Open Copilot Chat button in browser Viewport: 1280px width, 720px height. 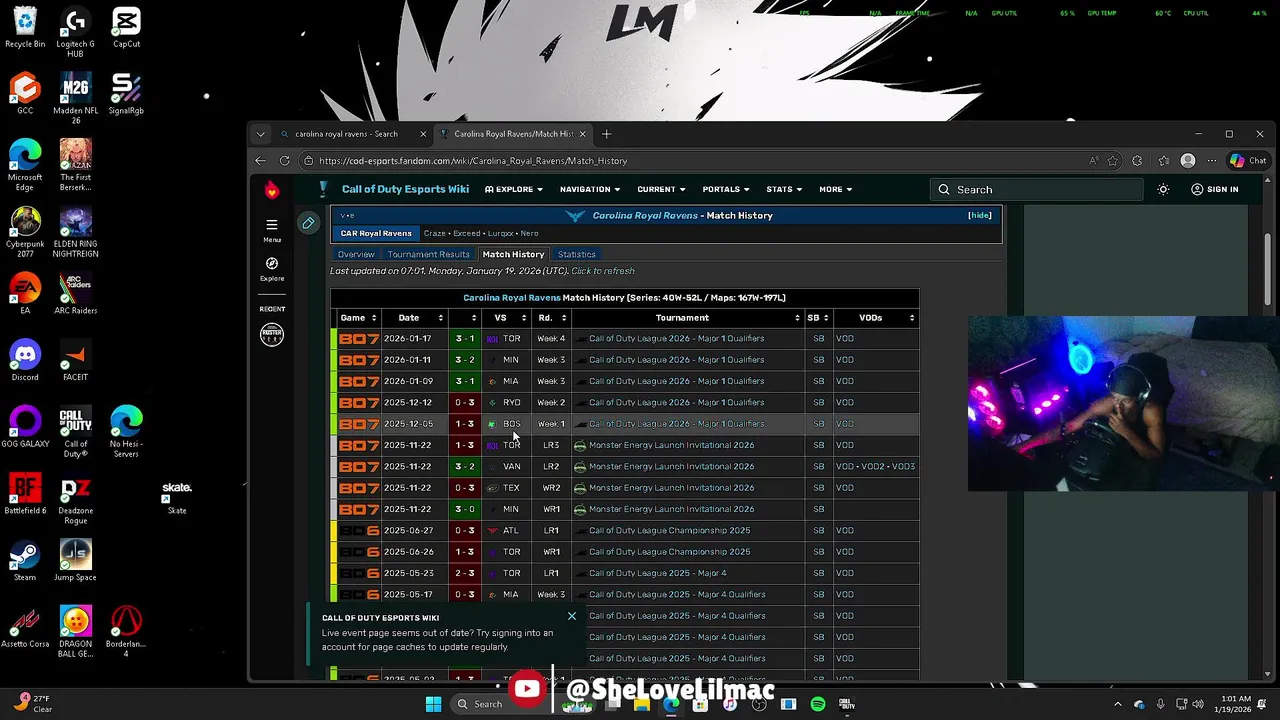pos(1248,160)
